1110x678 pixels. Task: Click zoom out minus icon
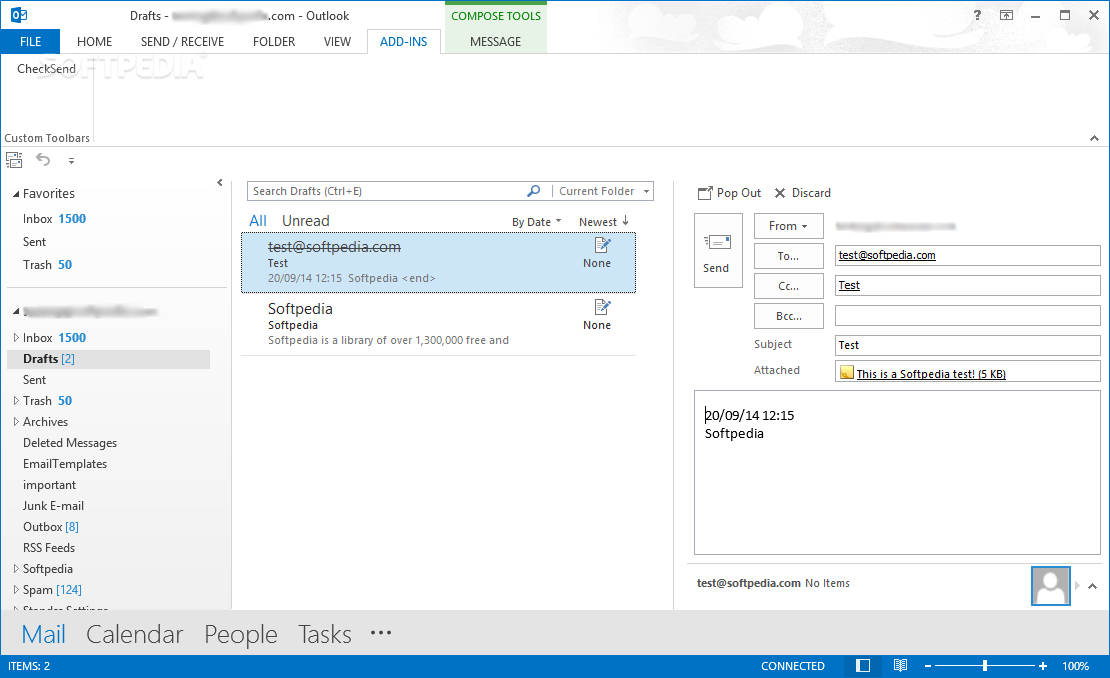pyautogui.click(x=927, y=666)
